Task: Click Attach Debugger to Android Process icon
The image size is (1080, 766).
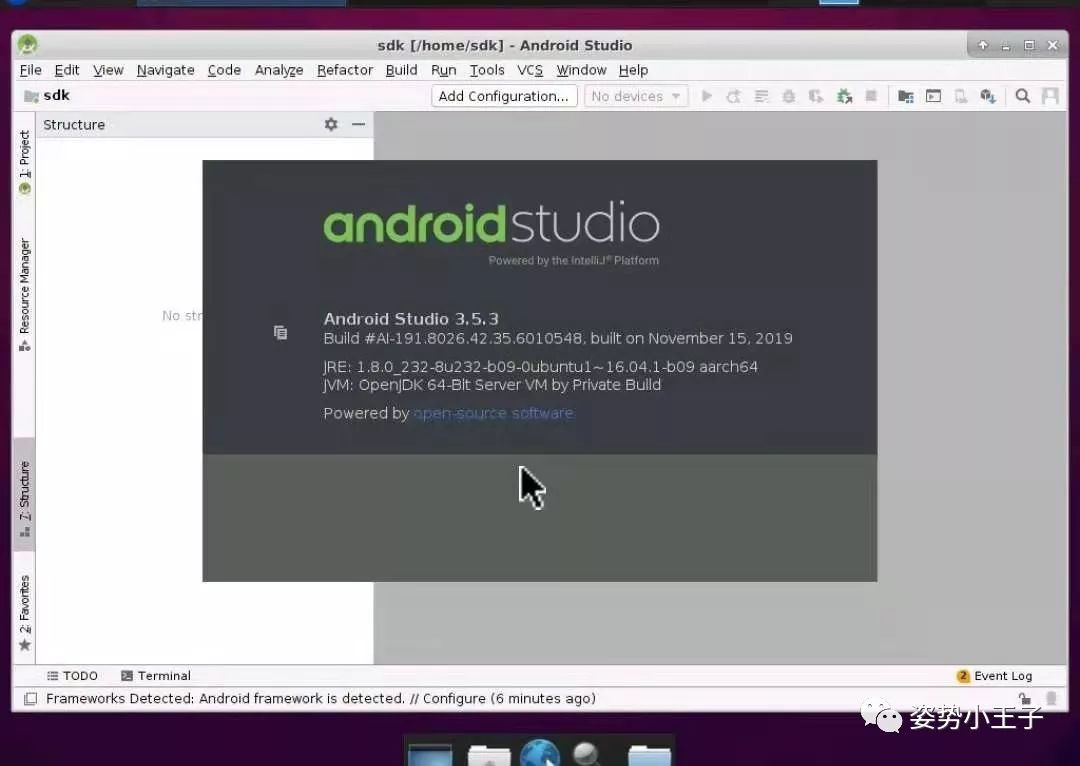Action: pos(844,96)
